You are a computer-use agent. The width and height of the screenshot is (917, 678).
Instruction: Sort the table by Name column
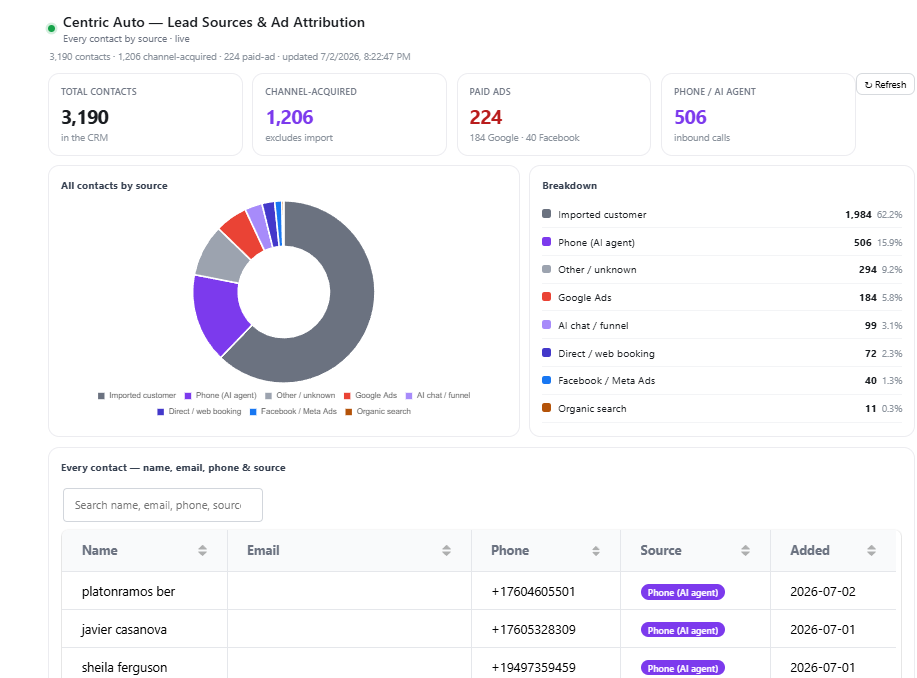[x=202, y=550]
